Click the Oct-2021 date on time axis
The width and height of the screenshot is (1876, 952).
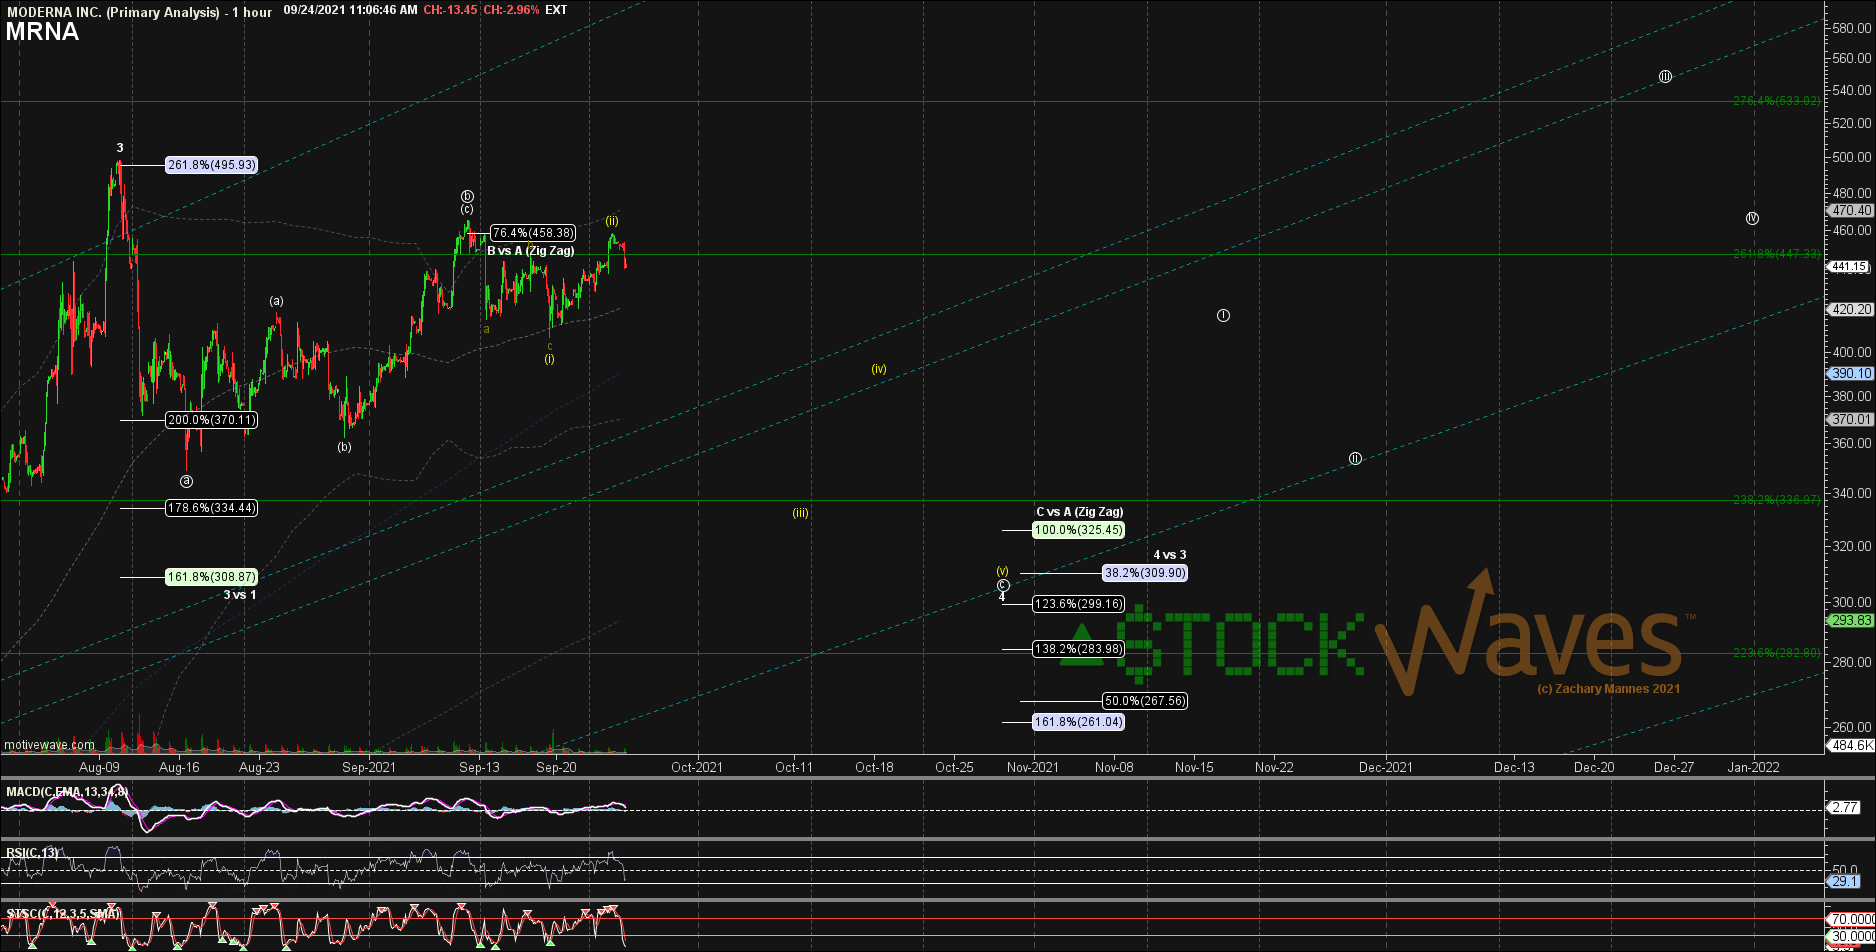pyautogui.click(x=697, y=768)
